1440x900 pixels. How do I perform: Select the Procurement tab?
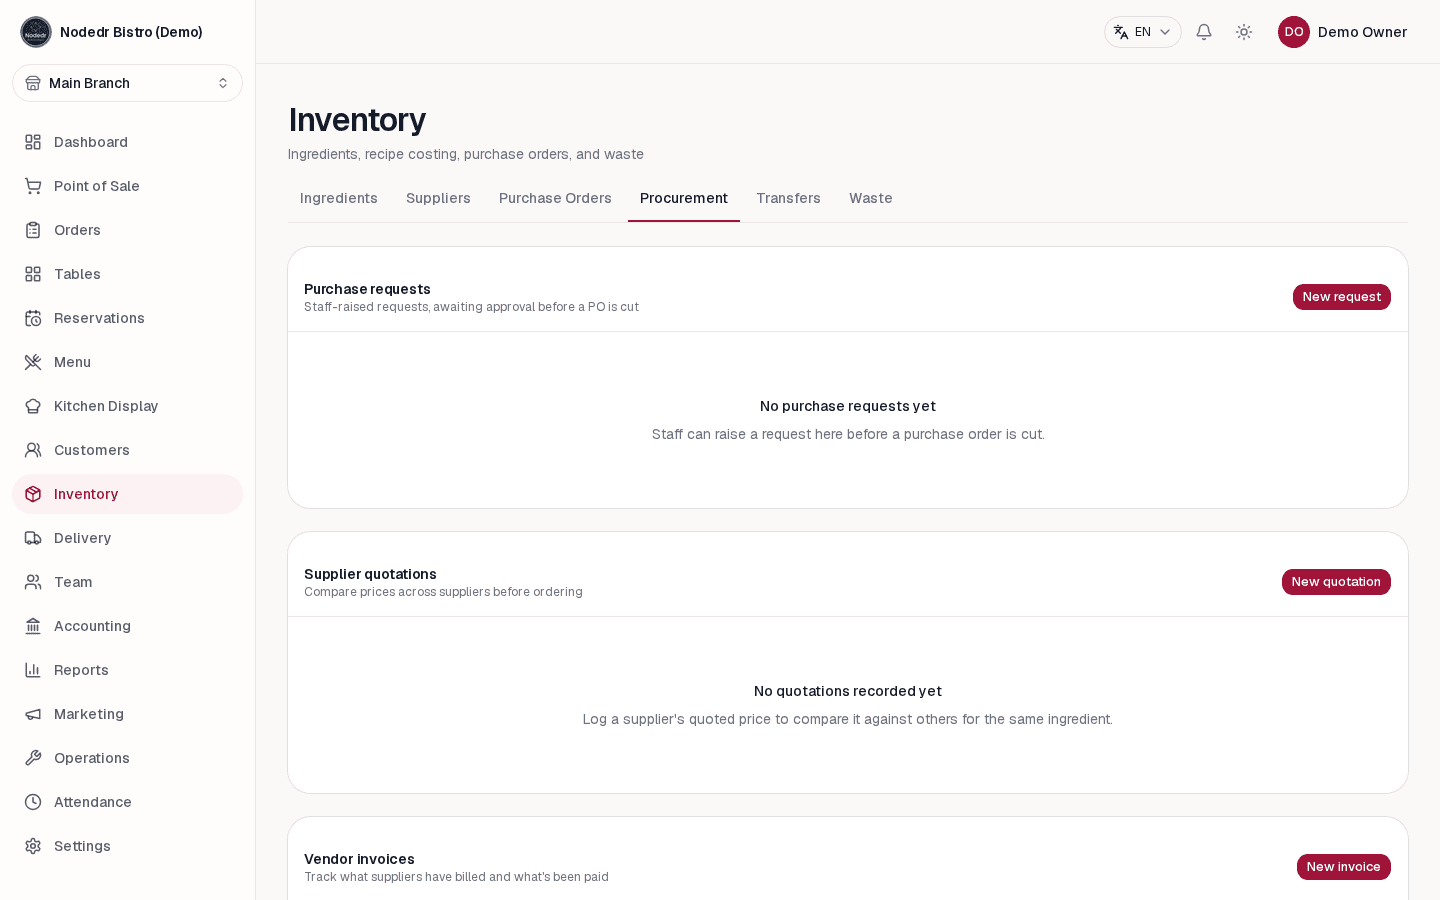pyautogui.click(x=684, y=198)
